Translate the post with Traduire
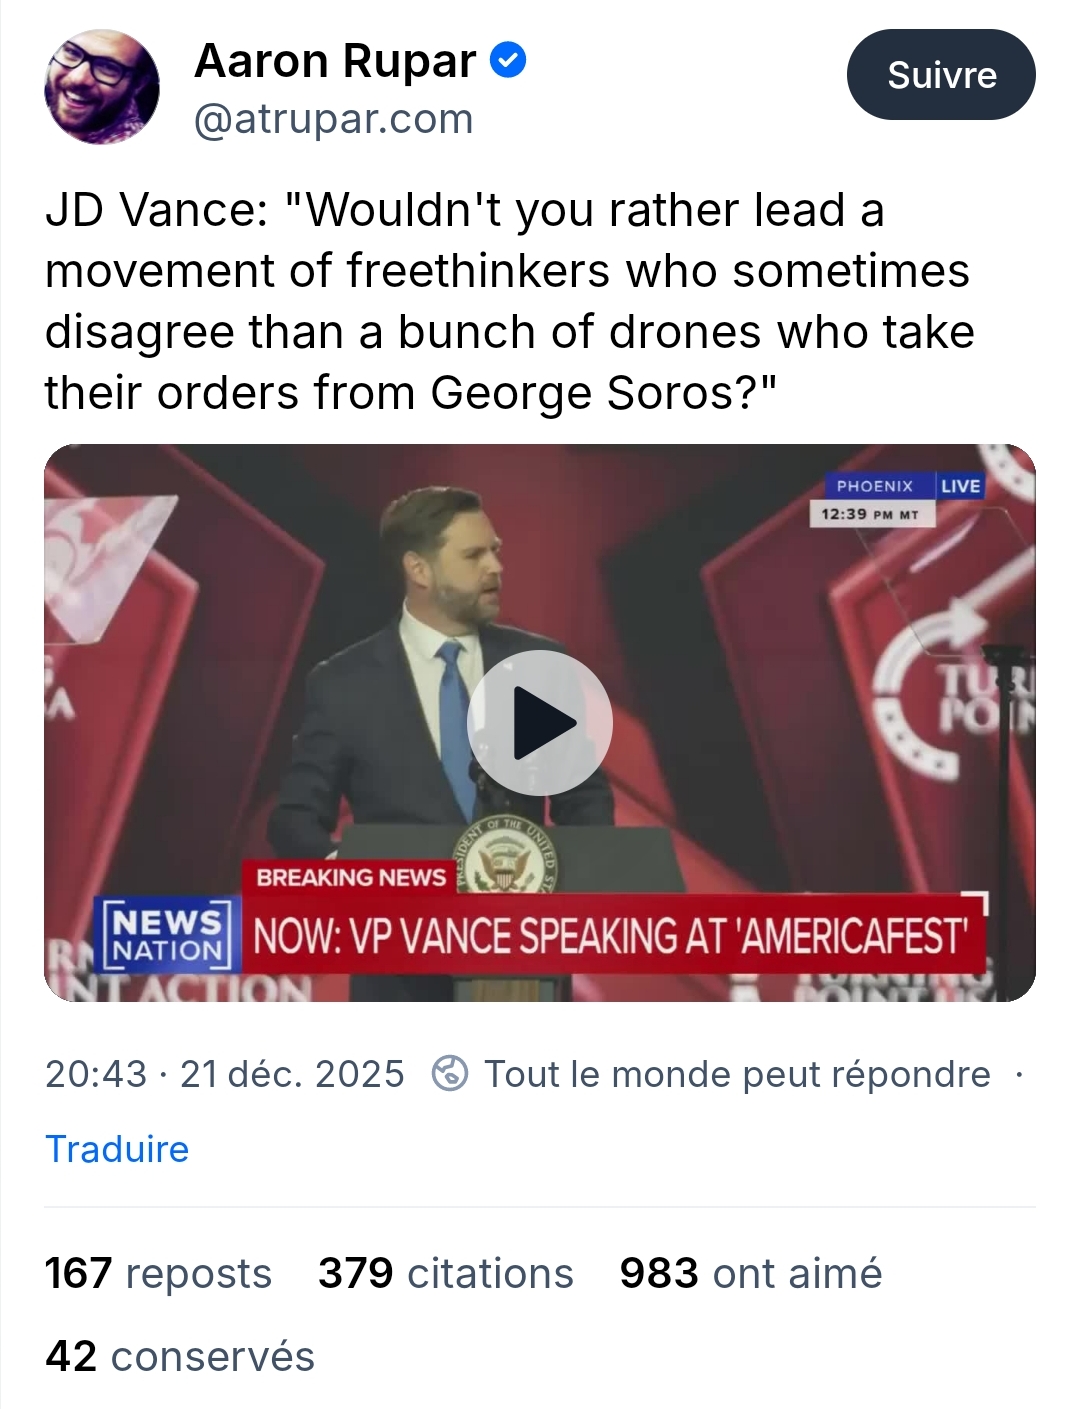 click(117, 1149)
